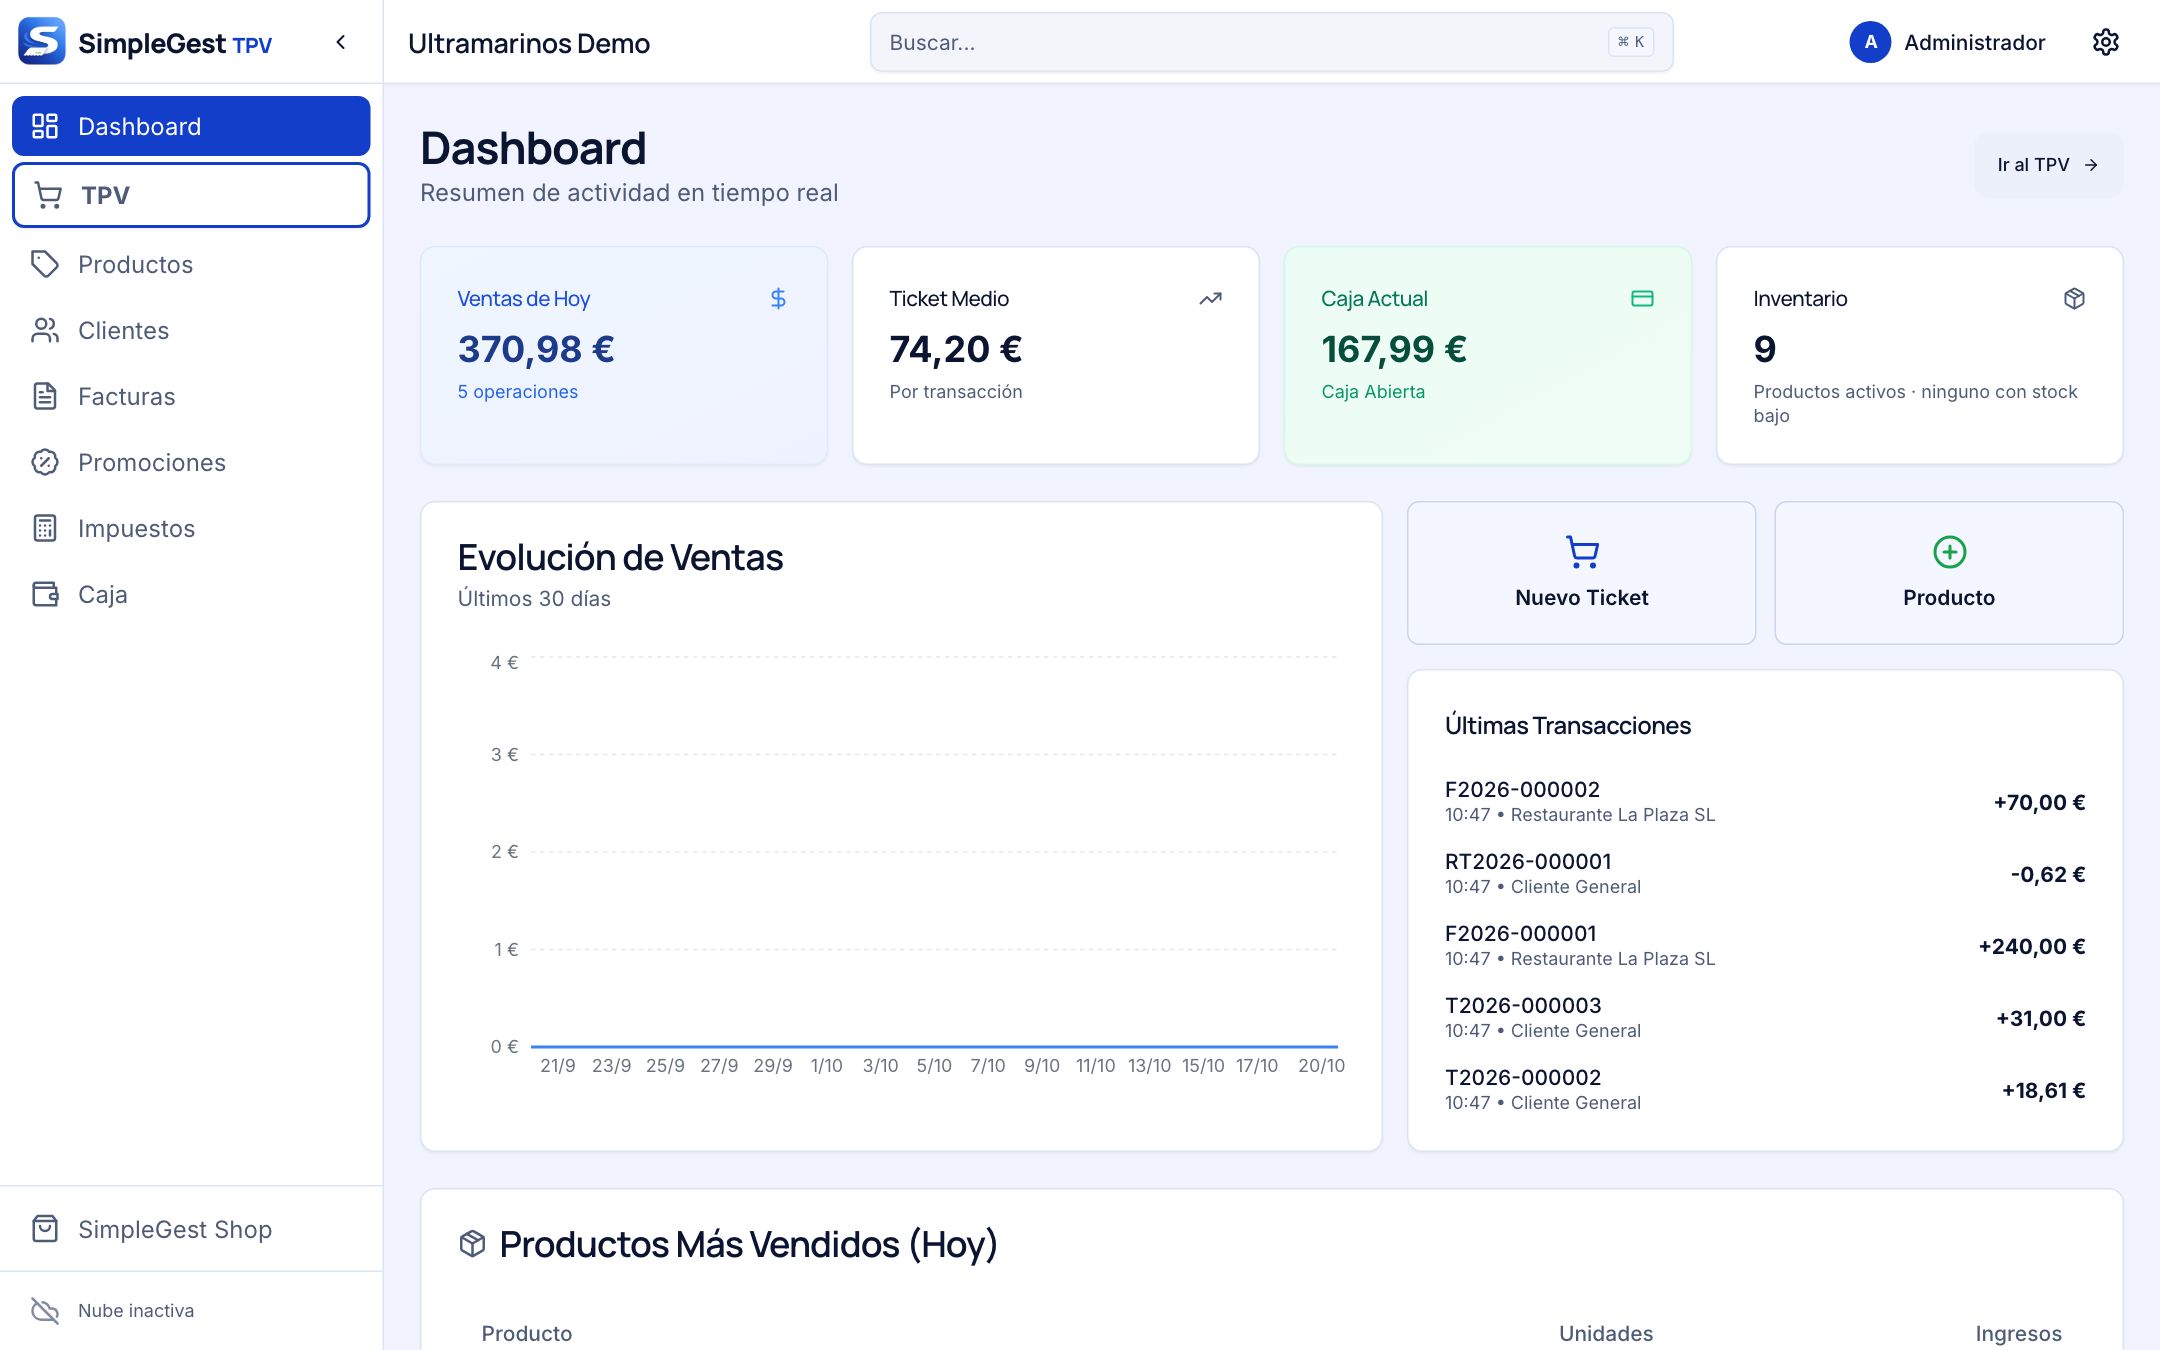Open Clientes in the sidebar
2160x1350 pixels.
pyautogui.click(x=191, y=330)
